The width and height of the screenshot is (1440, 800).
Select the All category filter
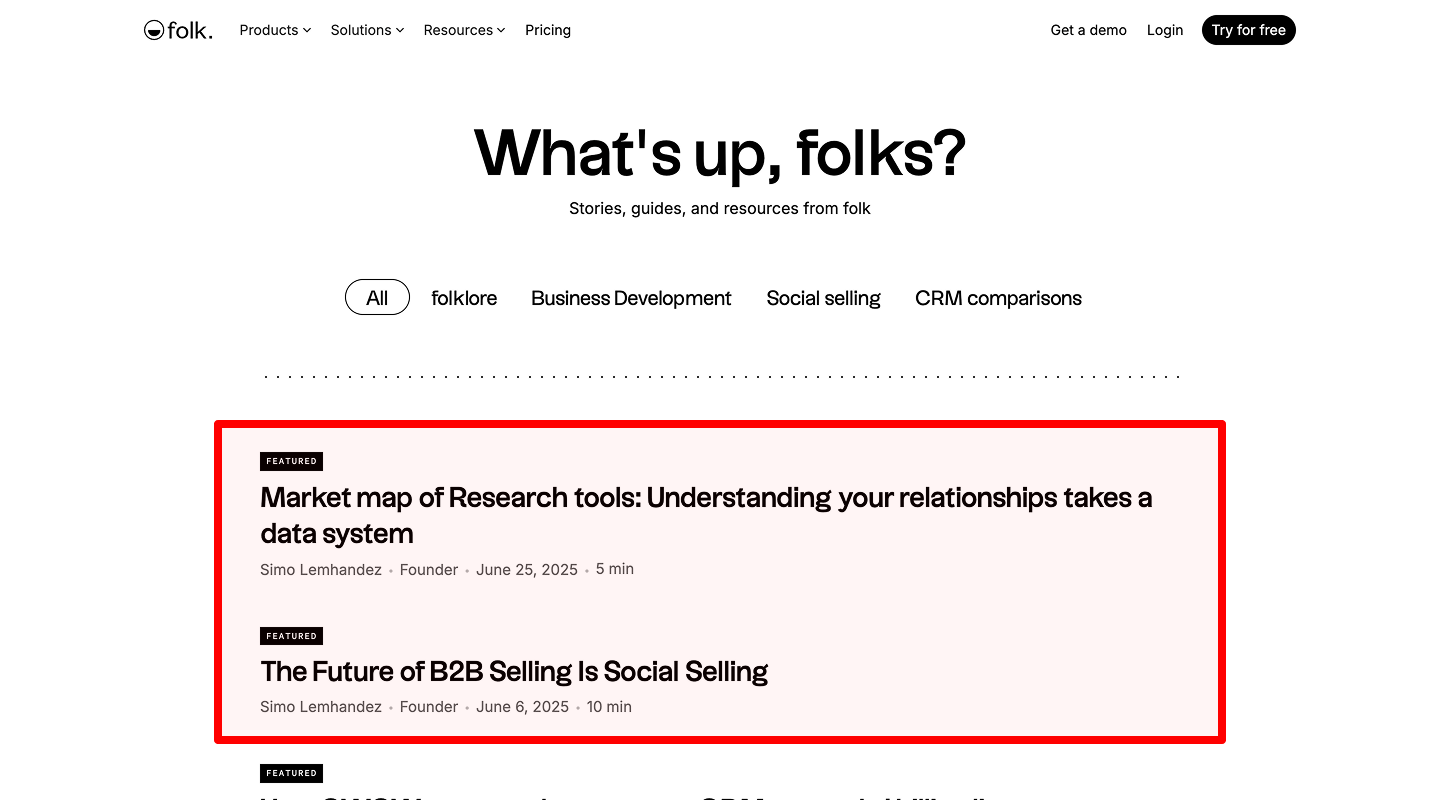coord(377,297)
